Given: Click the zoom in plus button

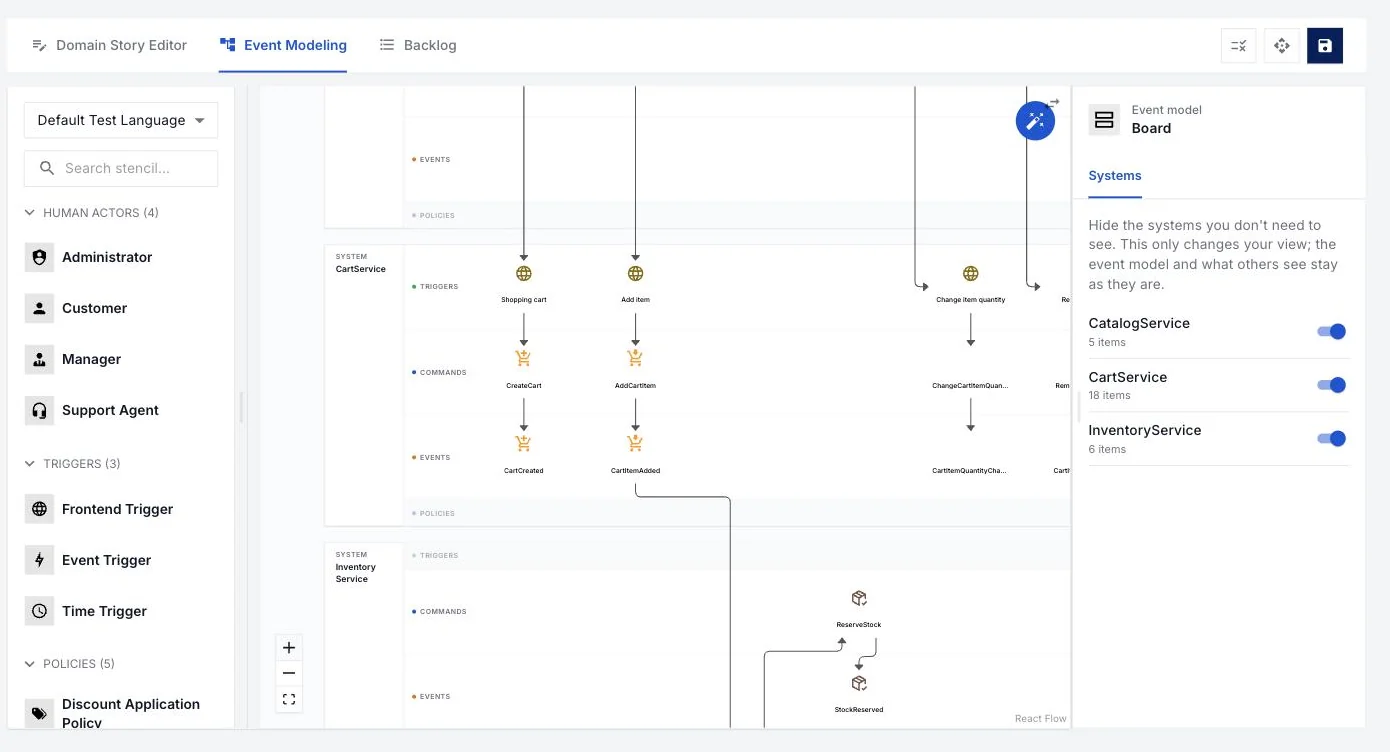Looking at the screenshot, I should click(x=289, y=647).
